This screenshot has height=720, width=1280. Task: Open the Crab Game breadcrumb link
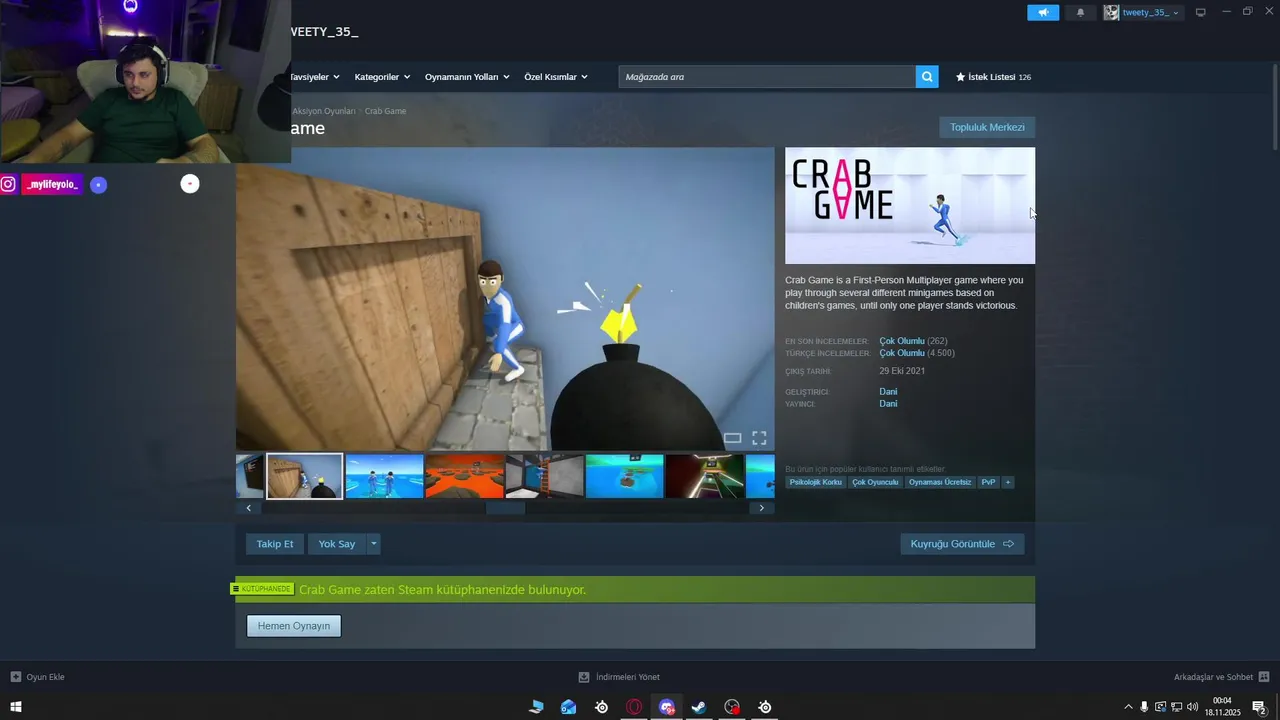pyautogui.click(x=385, y=111)
